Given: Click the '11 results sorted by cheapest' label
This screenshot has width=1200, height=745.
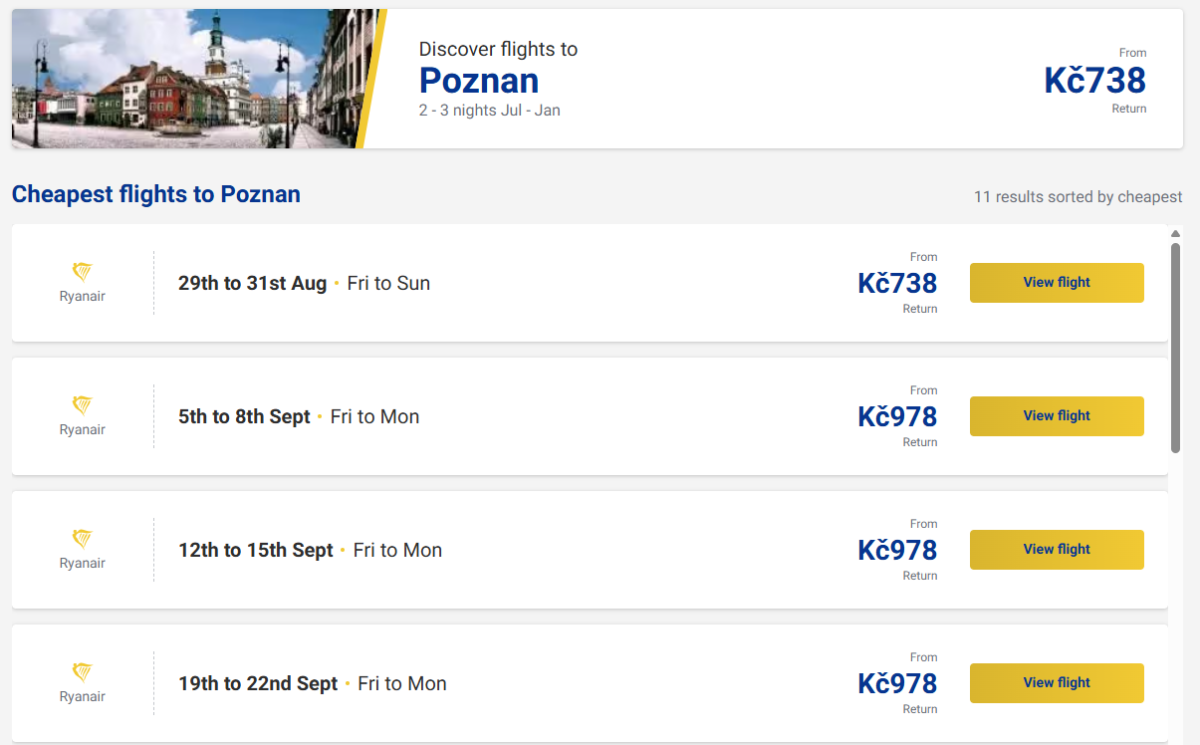Looking at the screenshot, I should (1078, 197).
